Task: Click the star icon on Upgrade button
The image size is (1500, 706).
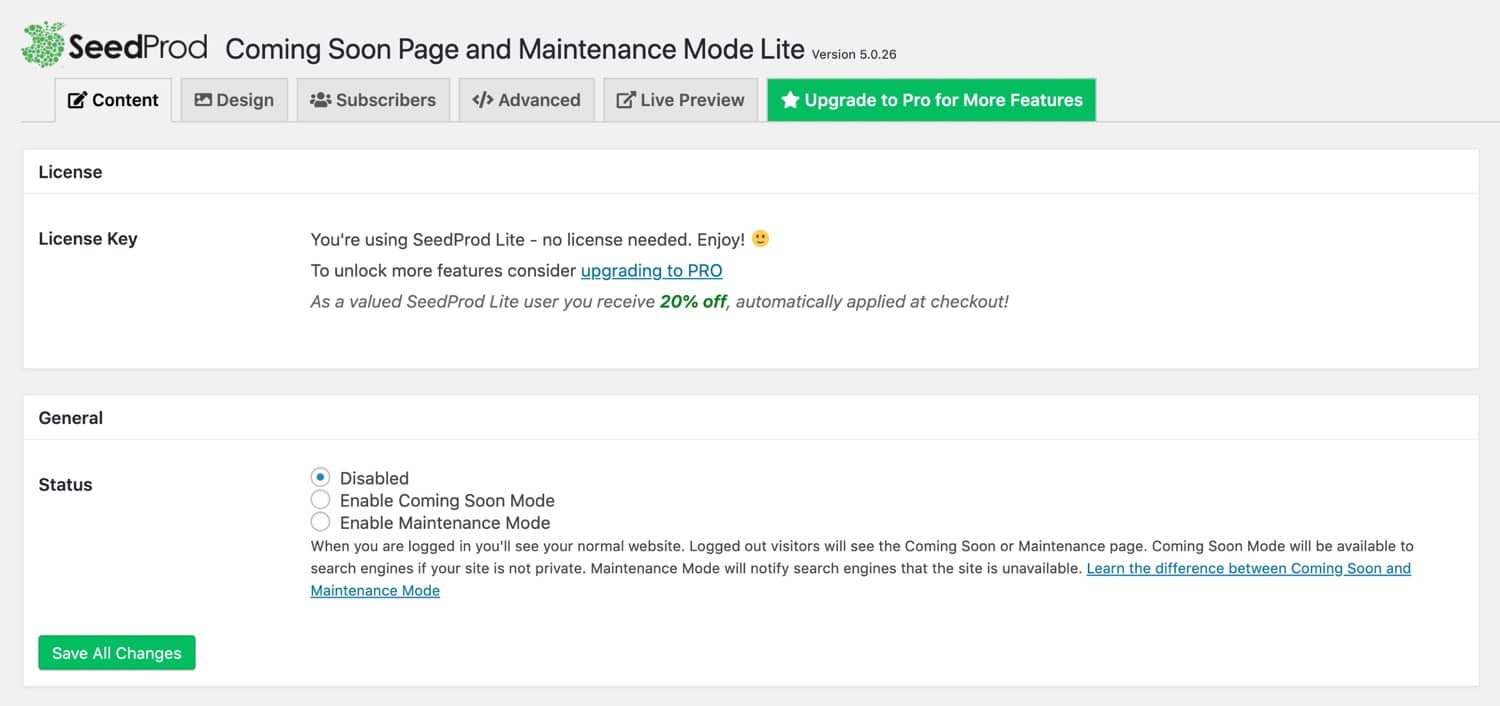Action: (790, 99)
